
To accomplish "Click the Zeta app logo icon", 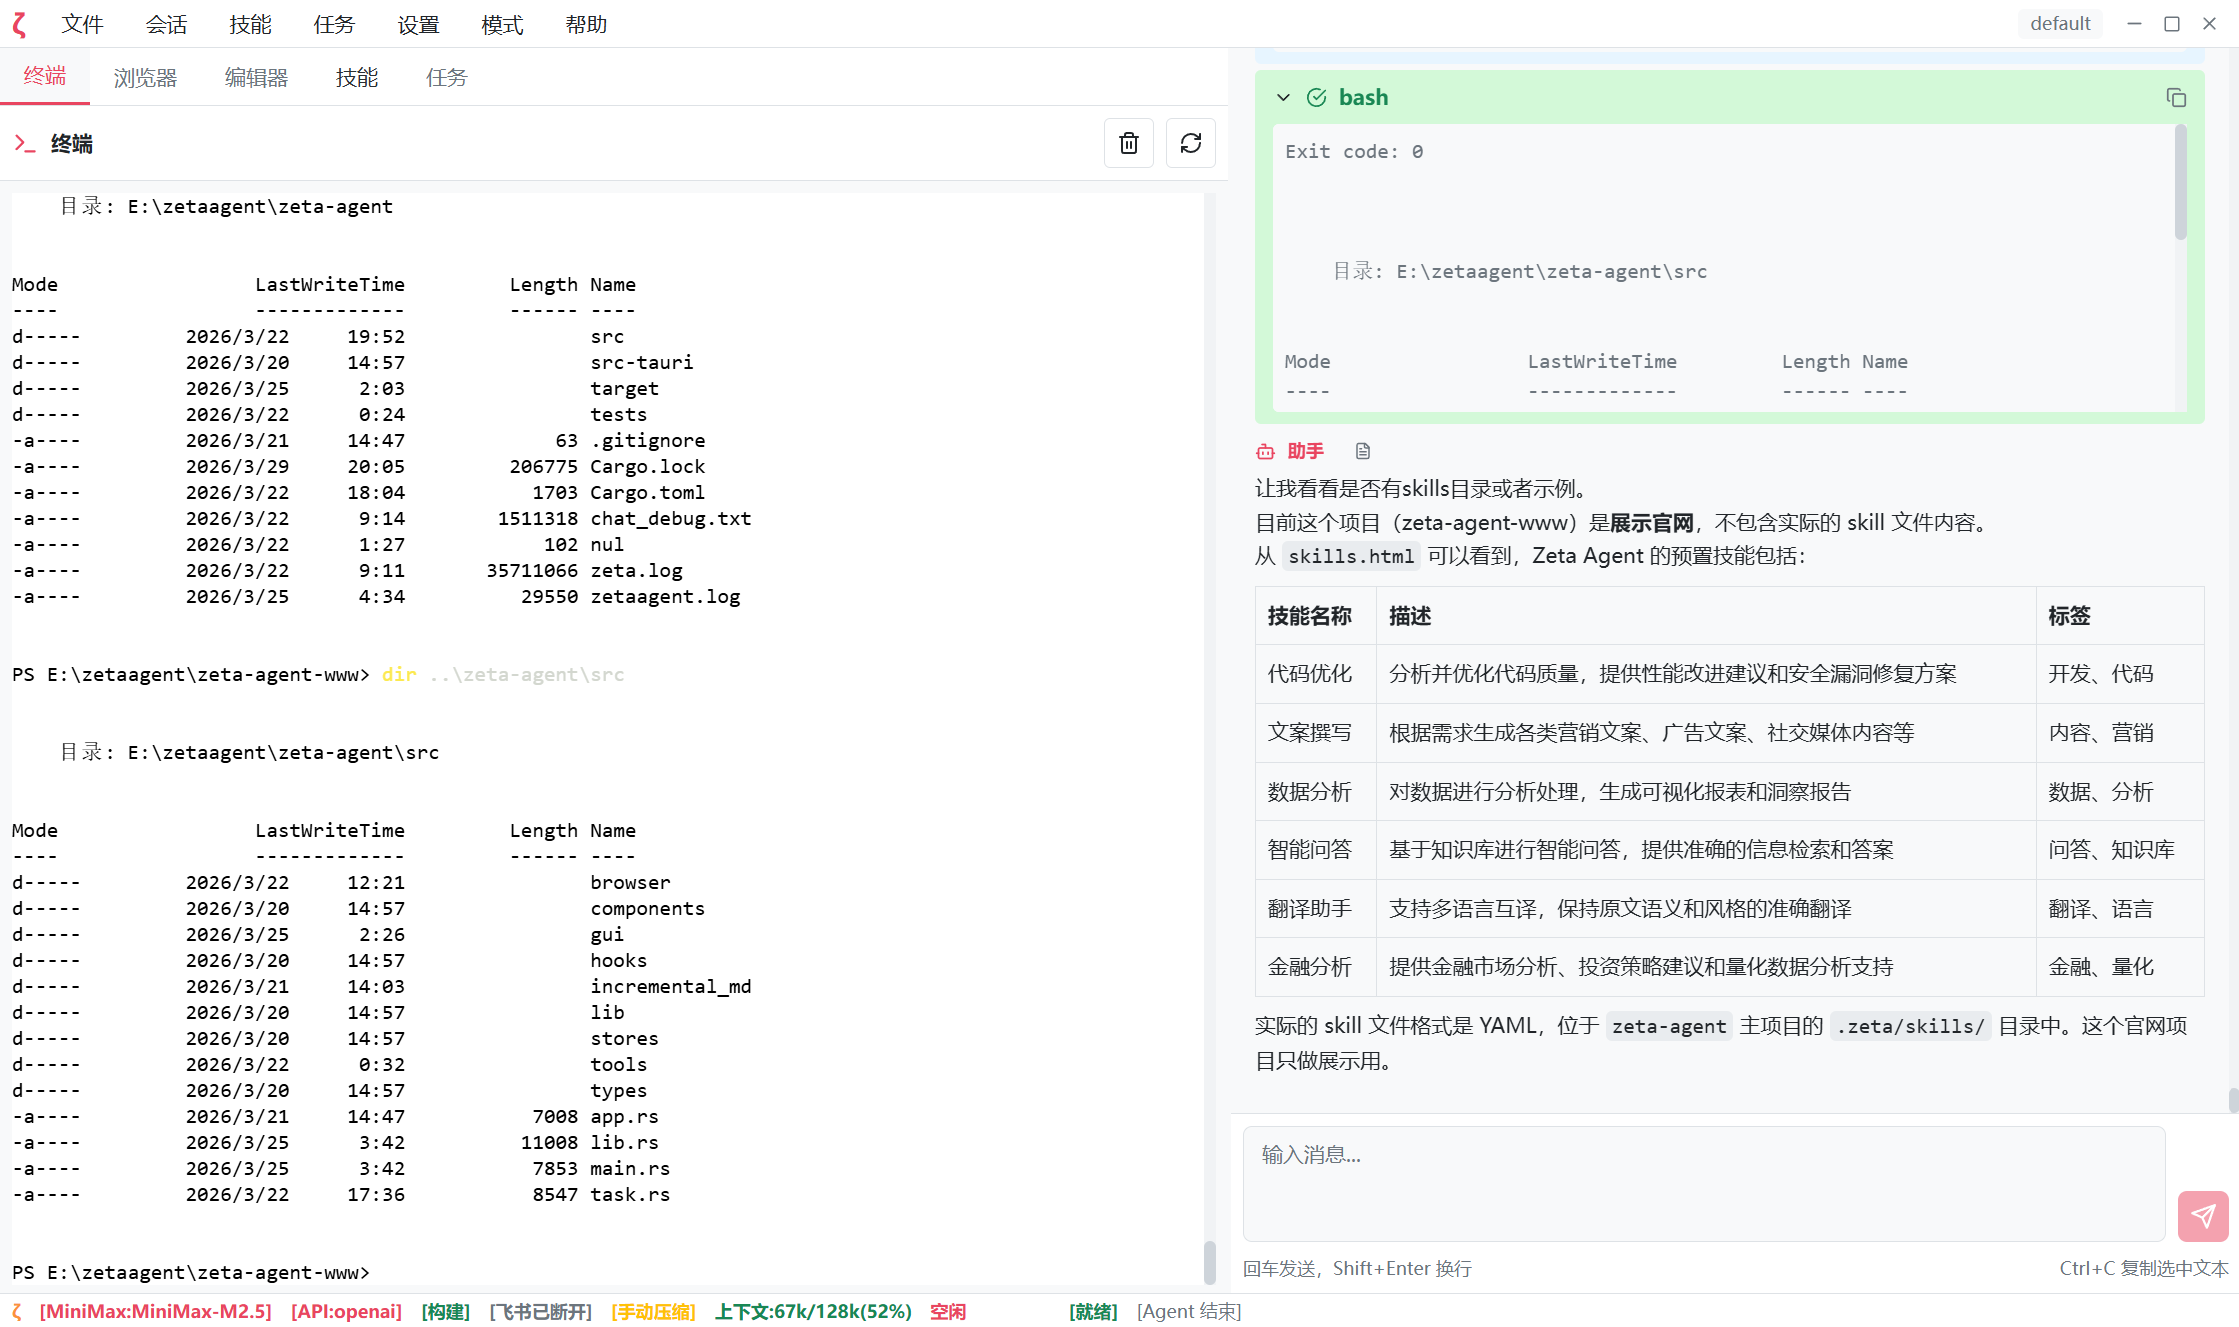I will (19, 24).
